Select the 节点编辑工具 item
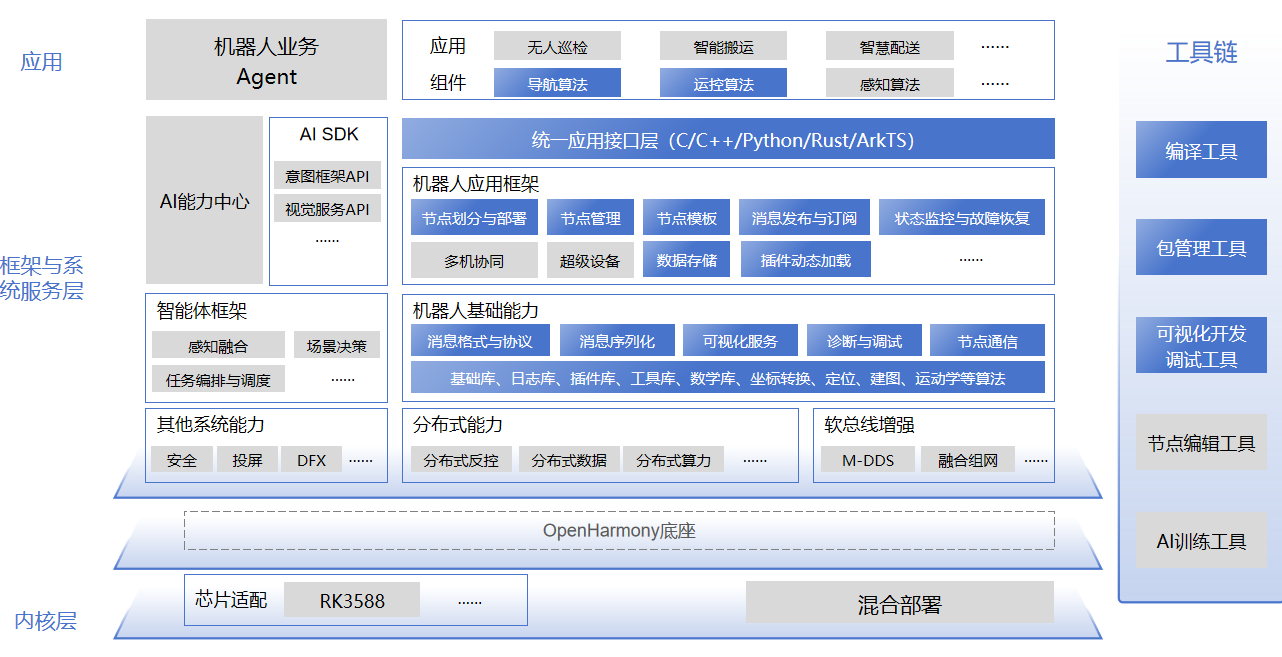 (1201, 442)
